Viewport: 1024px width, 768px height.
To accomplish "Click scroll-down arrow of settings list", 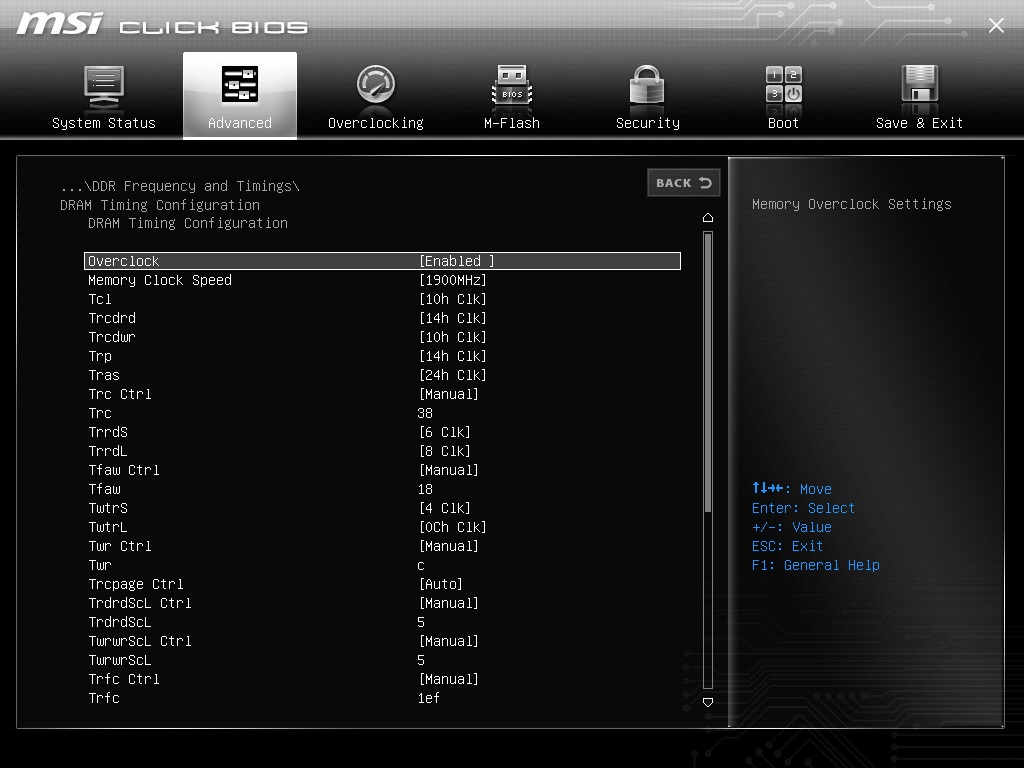I will (708, 702).
